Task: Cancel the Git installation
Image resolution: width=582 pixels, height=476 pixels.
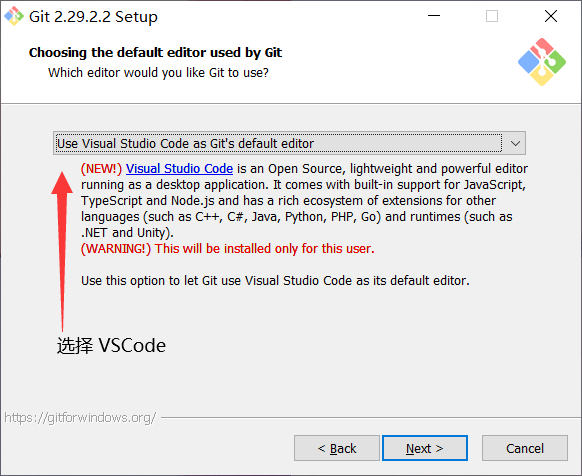Action: [525, 448]
